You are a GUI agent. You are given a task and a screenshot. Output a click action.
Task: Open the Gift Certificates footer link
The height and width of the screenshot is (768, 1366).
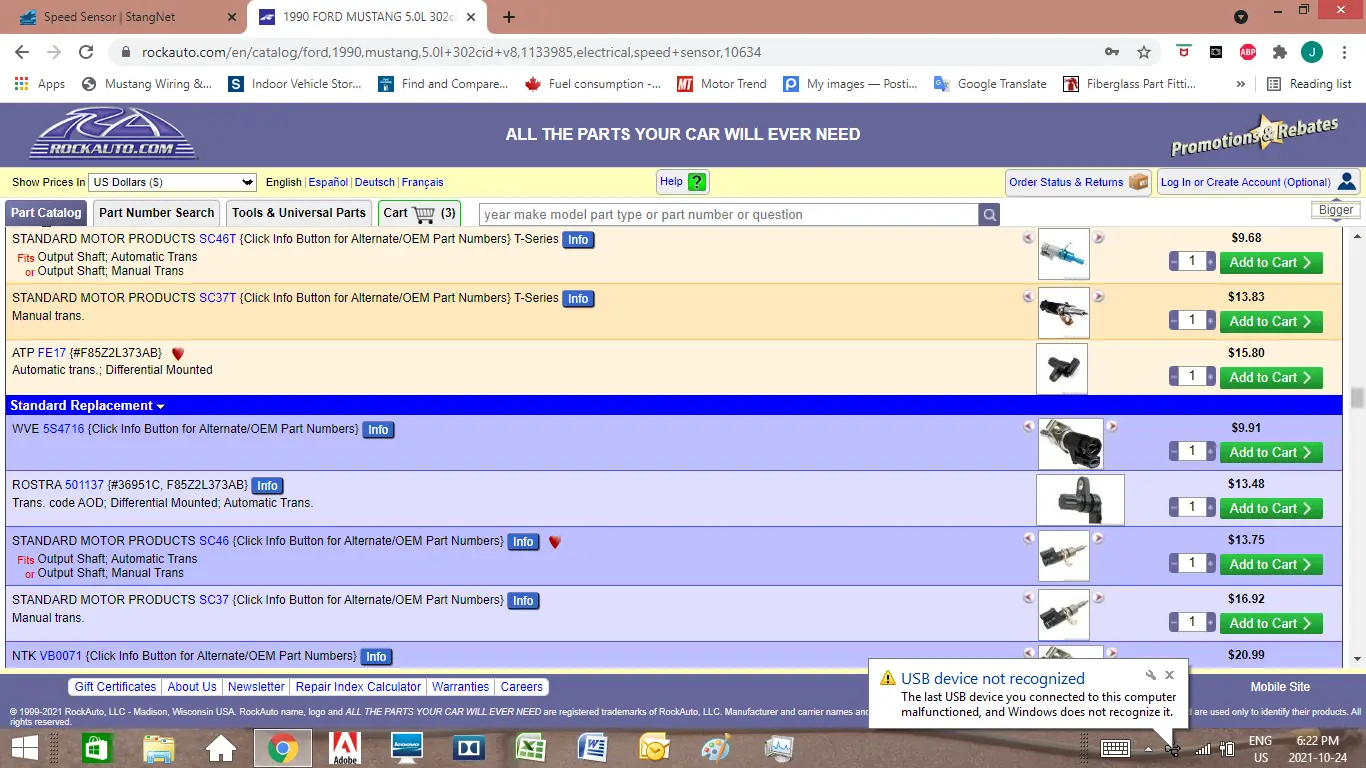click(x=115, y=687)
